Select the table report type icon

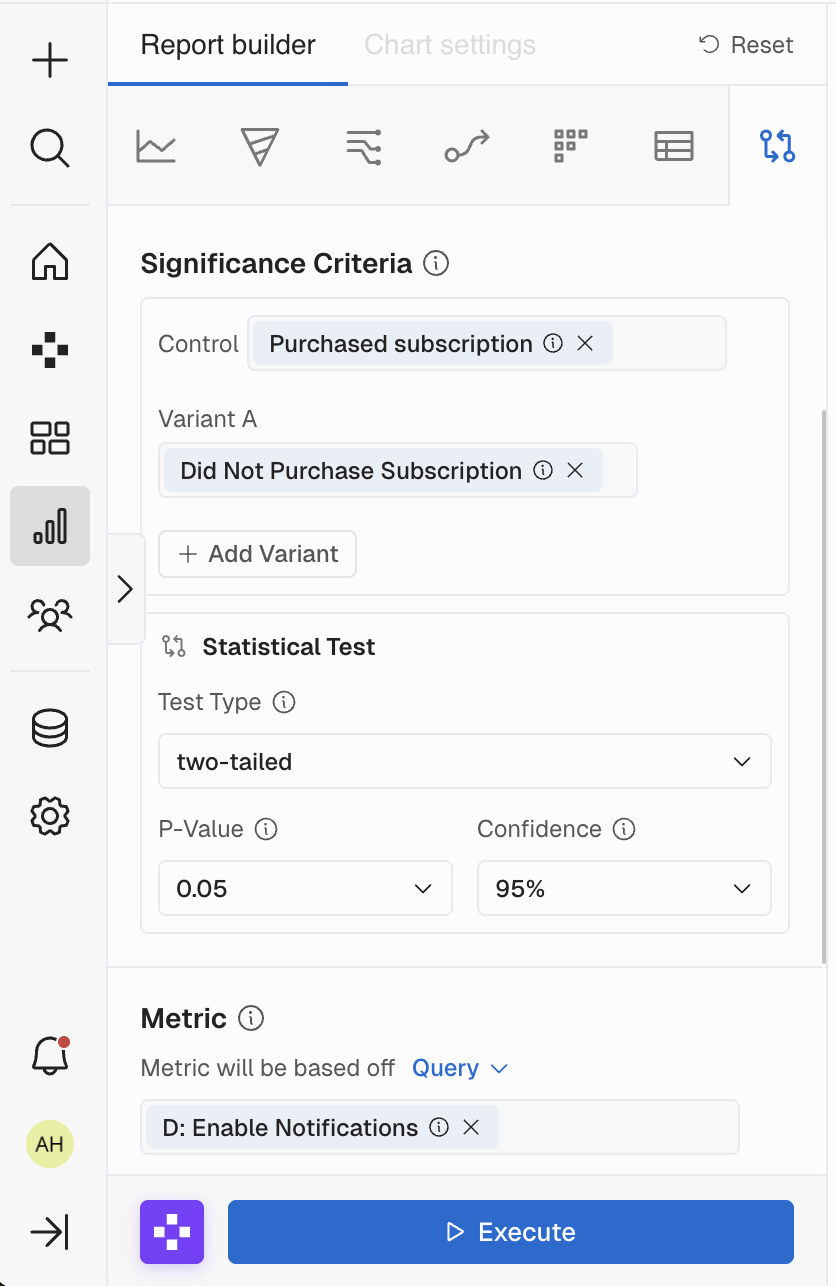(x=673, y=146)
